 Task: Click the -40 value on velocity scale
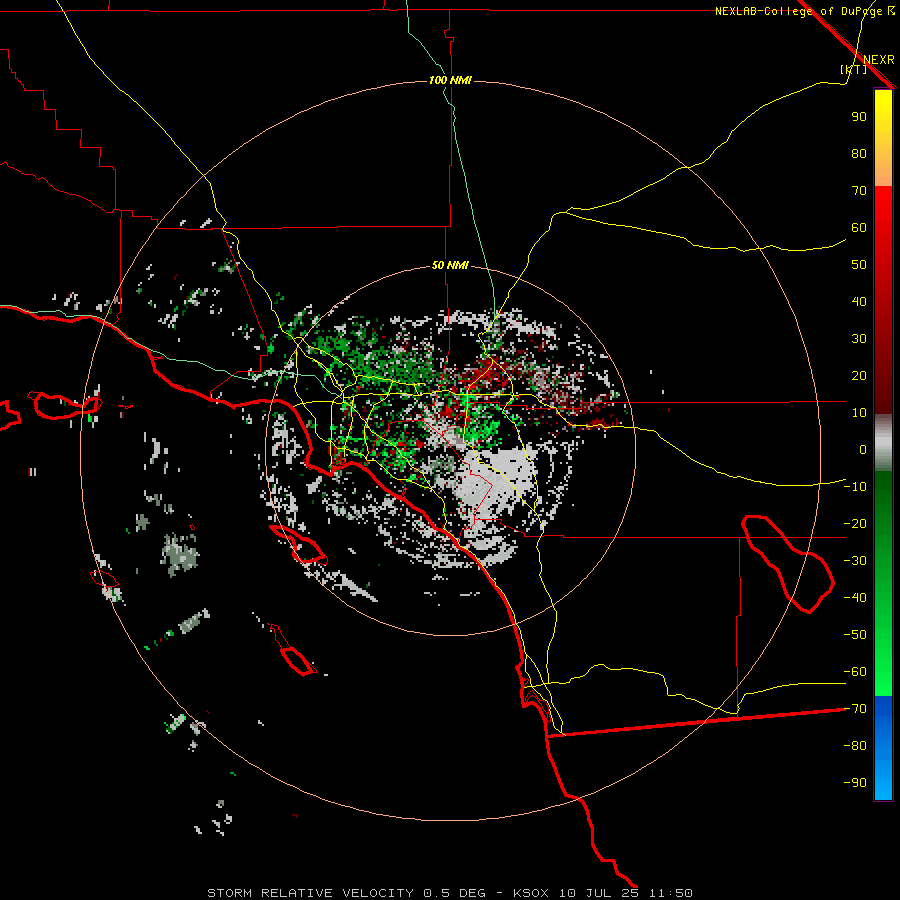[x=855, y=598]
